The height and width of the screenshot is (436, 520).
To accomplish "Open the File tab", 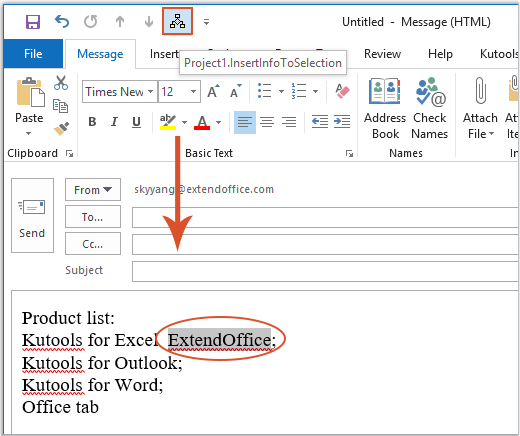I will 33,54.
